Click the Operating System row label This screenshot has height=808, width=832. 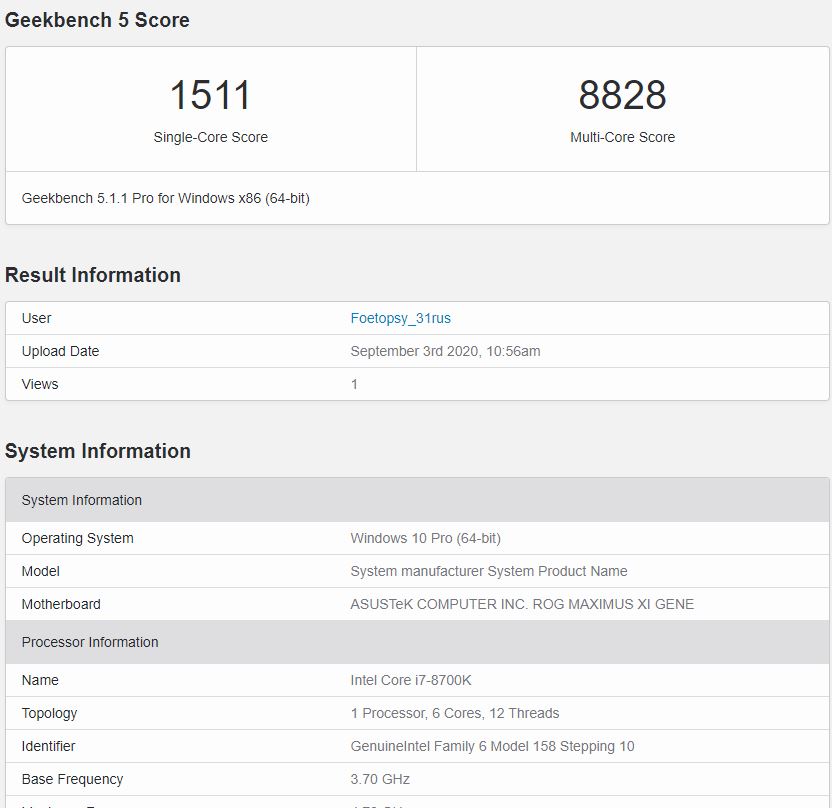(77, 538)
